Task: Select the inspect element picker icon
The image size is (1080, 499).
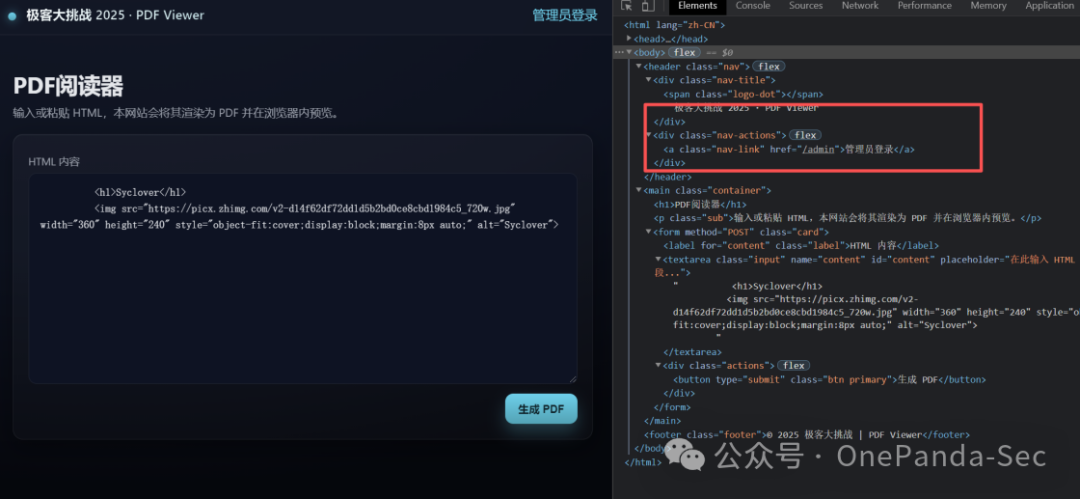Action: pos(626,6)
